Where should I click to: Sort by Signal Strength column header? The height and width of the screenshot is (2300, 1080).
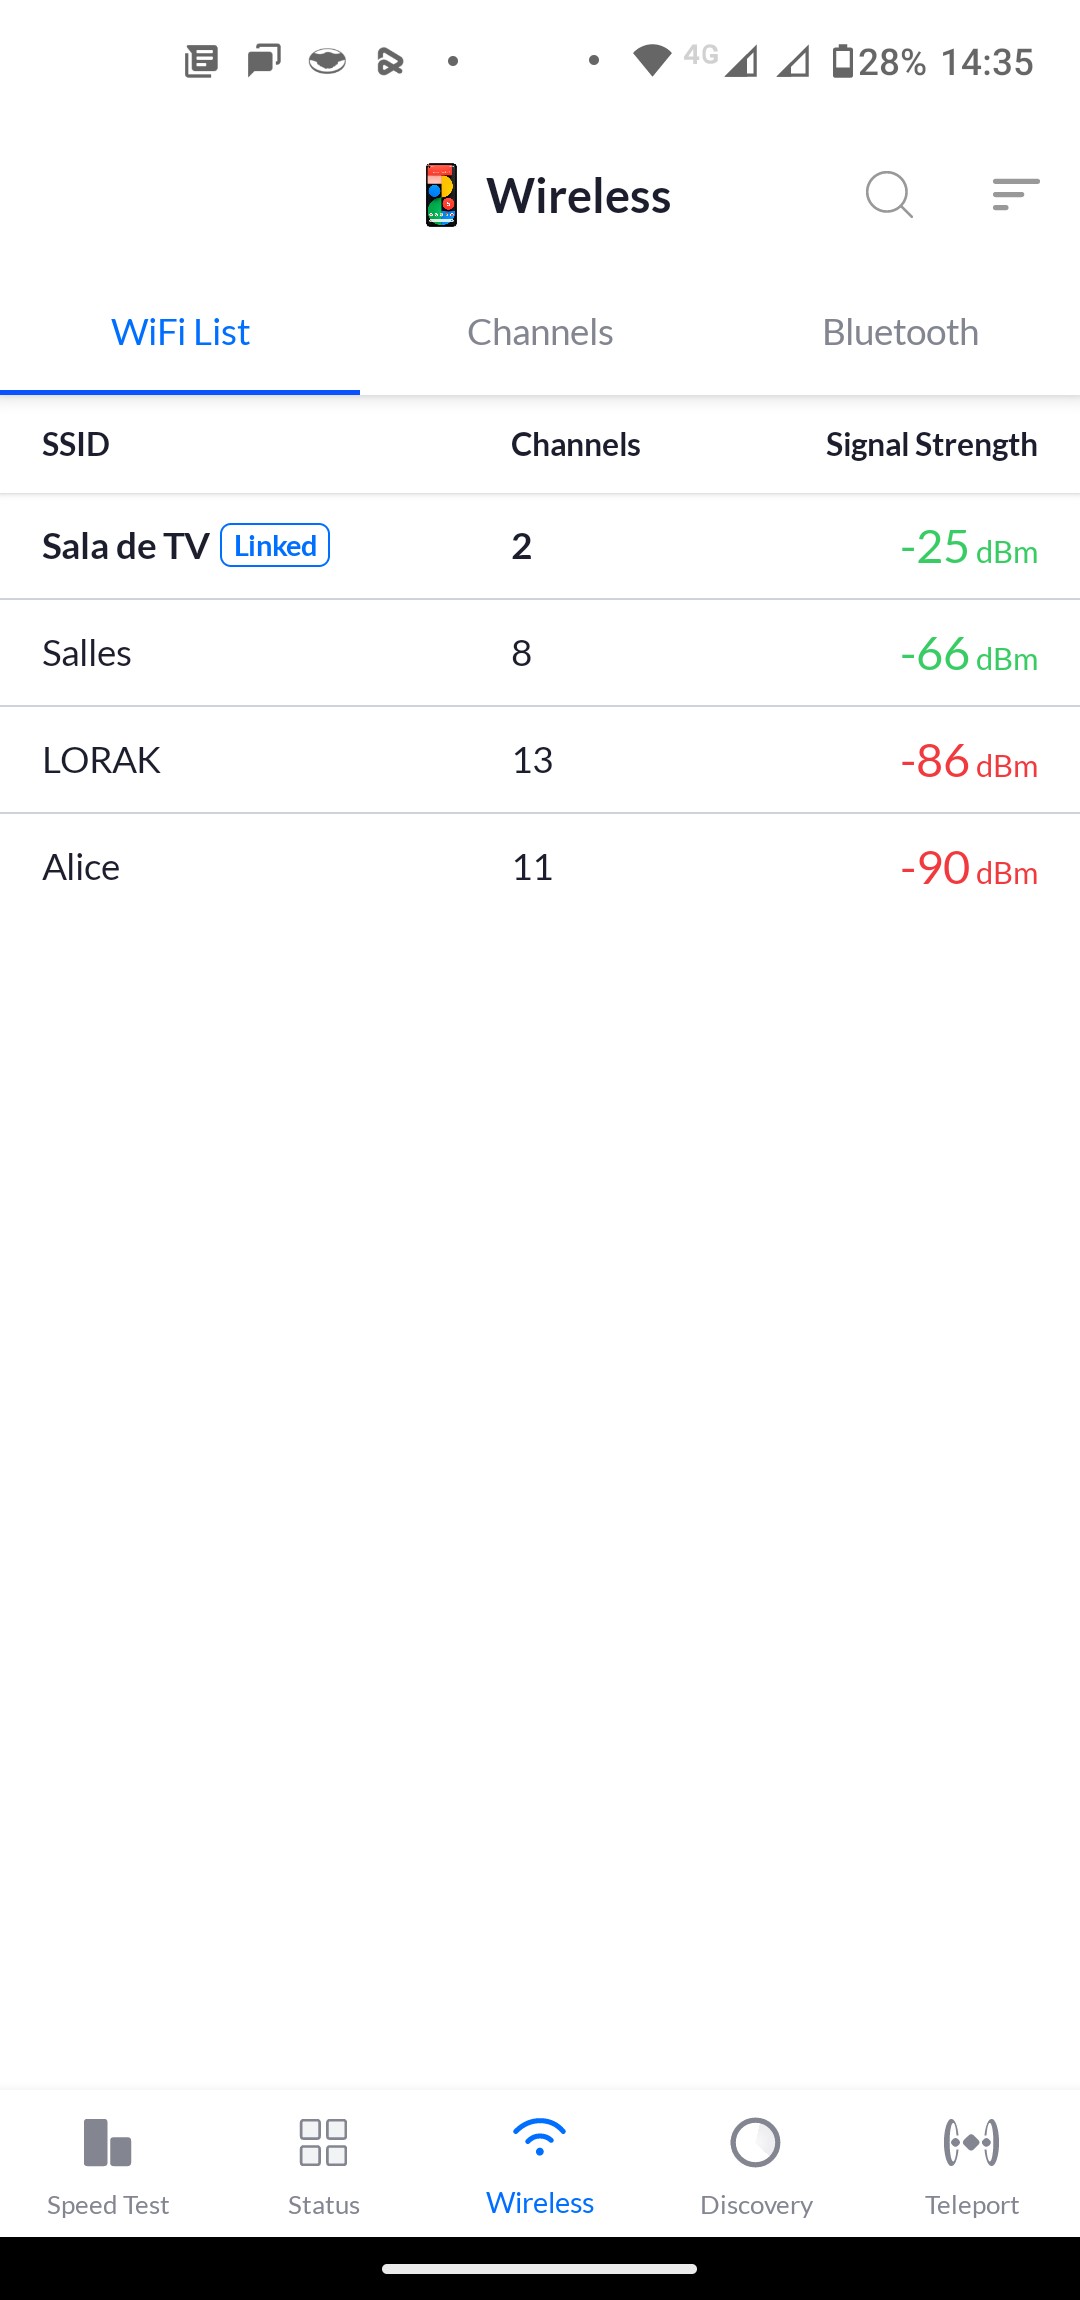coord(930,444)
